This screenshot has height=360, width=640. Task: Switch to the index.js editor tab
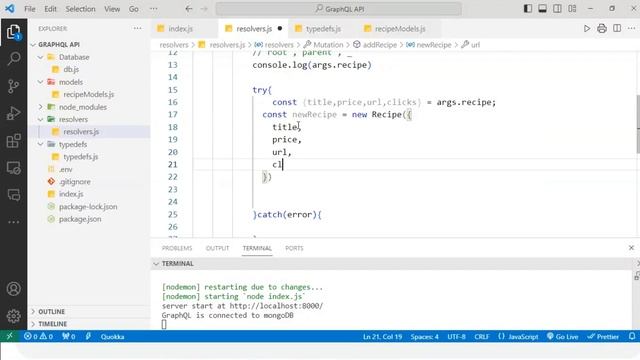click(181, 29)
